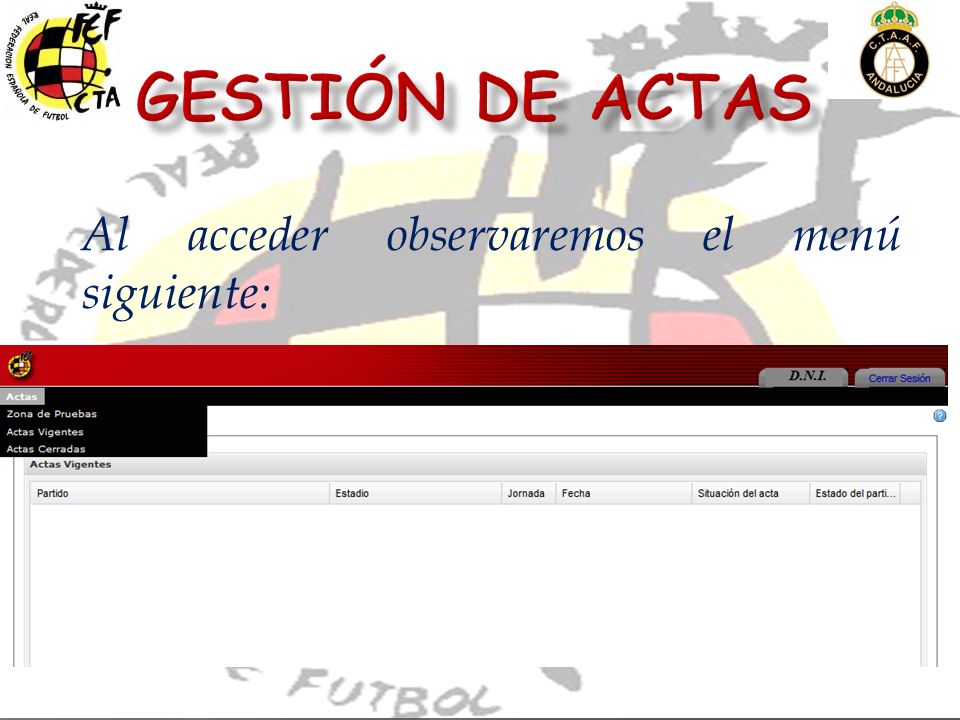
Task: Sort by the Estadio column header
Action: click(x=415, y=493)
